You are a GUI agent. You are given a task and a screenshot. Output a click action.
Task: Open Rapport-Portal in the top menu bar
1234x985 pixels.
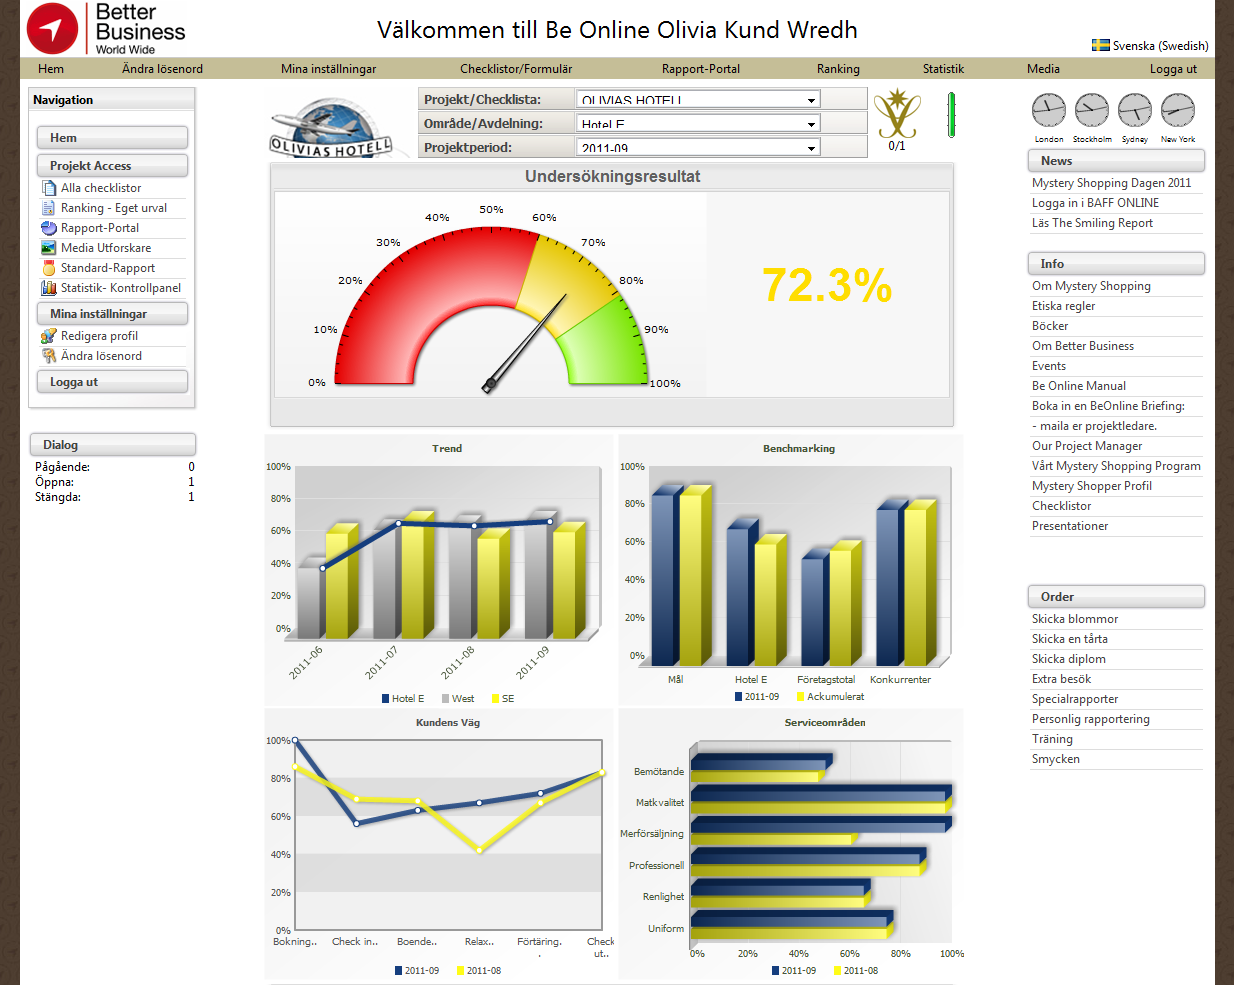pyautogui.click(x=701, y=69)
